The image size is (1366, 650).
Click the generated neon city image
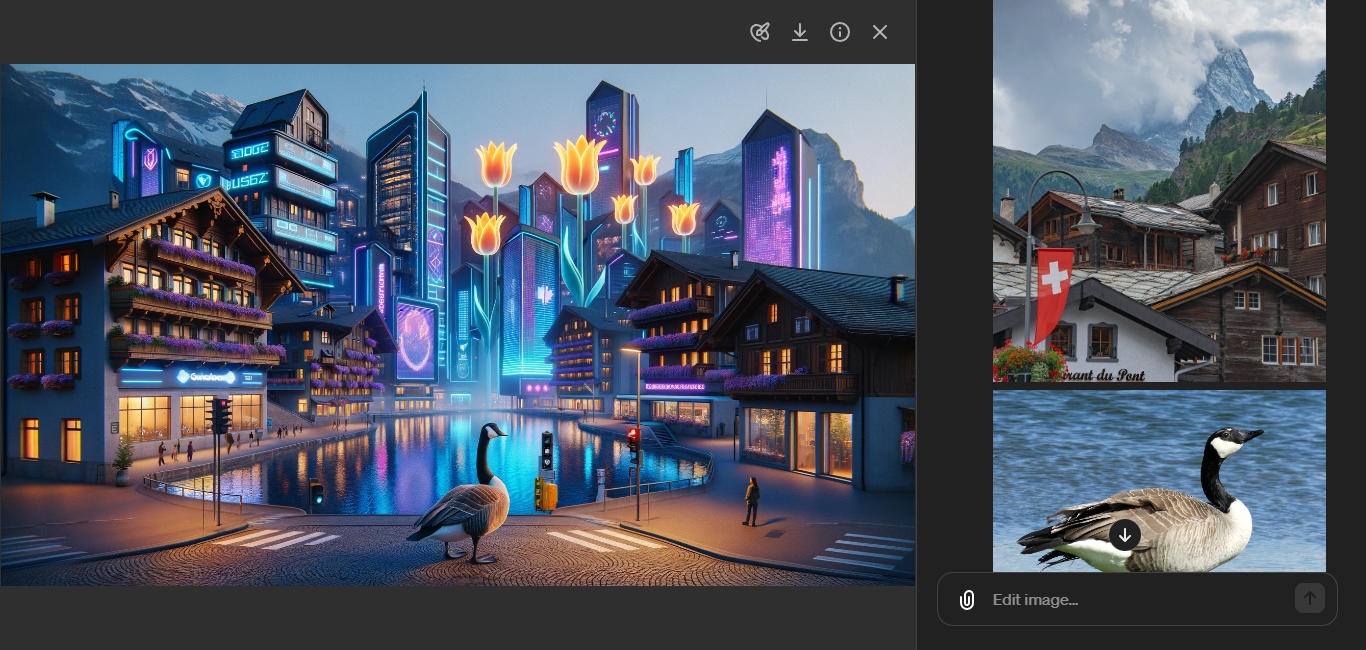point(458,325)
